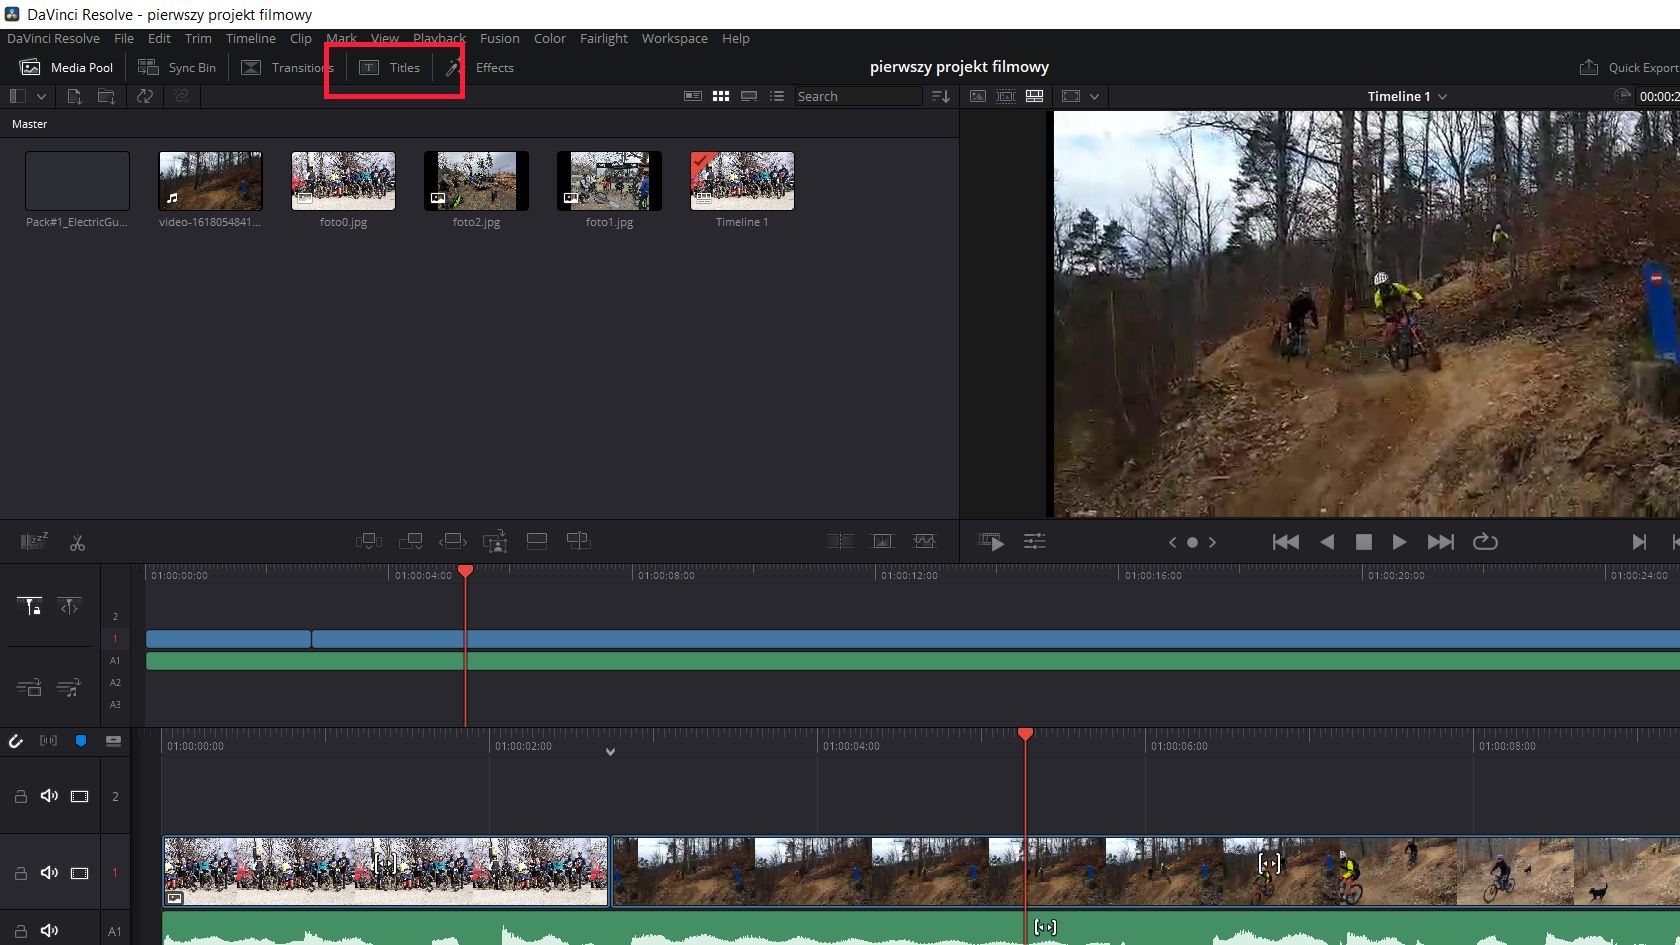Image resolution: width=1680 pixels, height=945 pixels.
Task: Lock video track 2
Action: click(20, 797)
